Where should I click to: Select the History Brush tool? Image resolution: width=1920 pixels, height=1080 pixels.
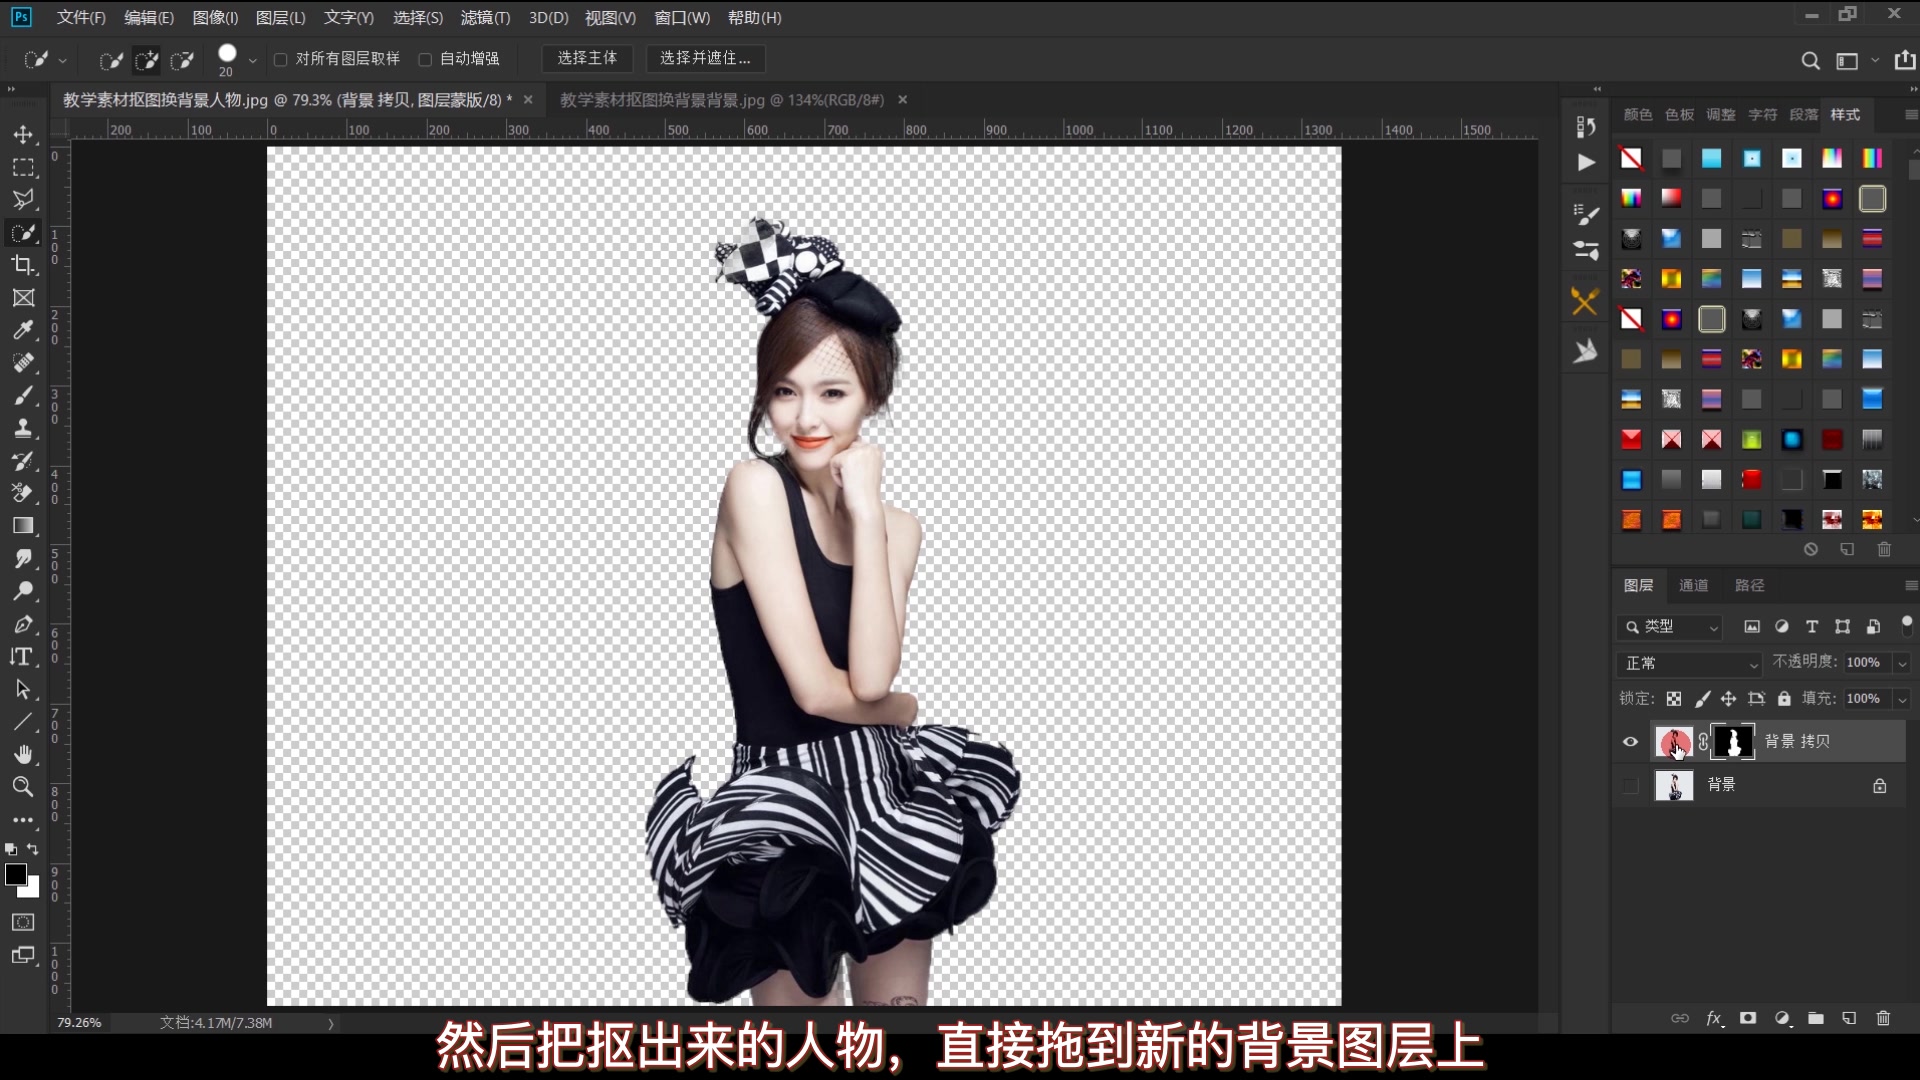click(23, 461)
